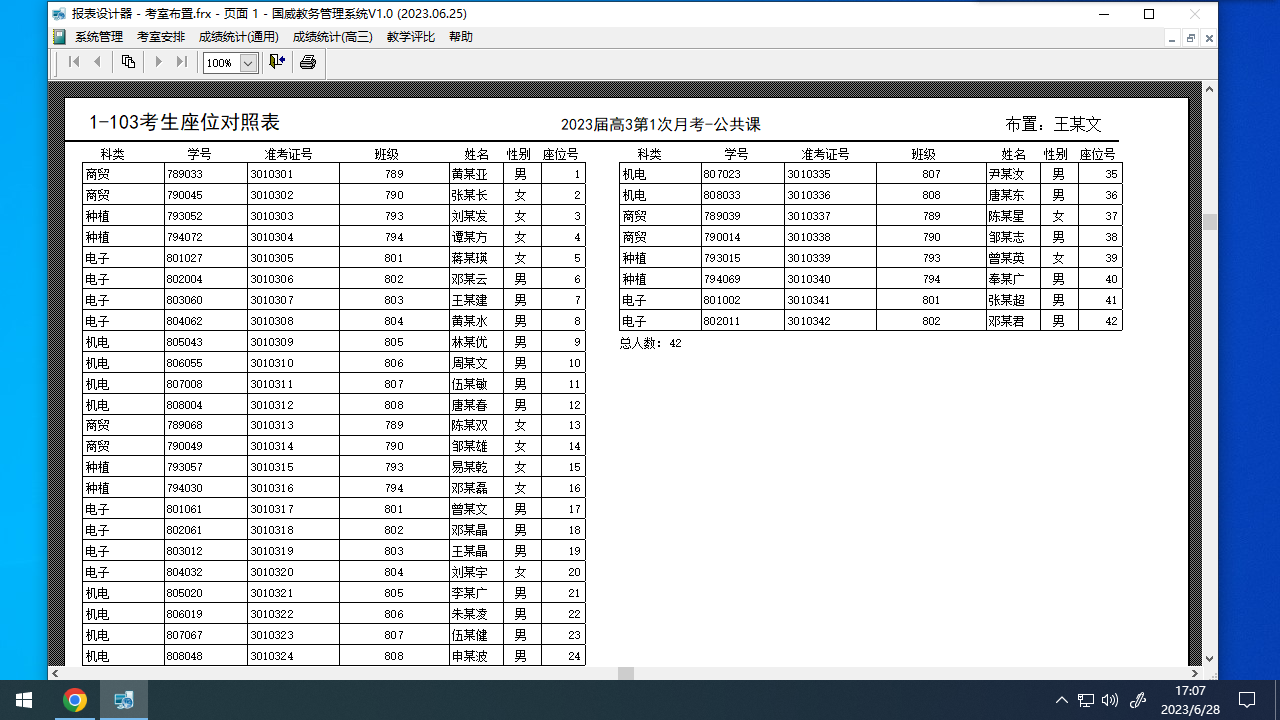This screenshot has height=720, width=1280.
Task: Exit preview via the door icon
Action: pos(277,61)
